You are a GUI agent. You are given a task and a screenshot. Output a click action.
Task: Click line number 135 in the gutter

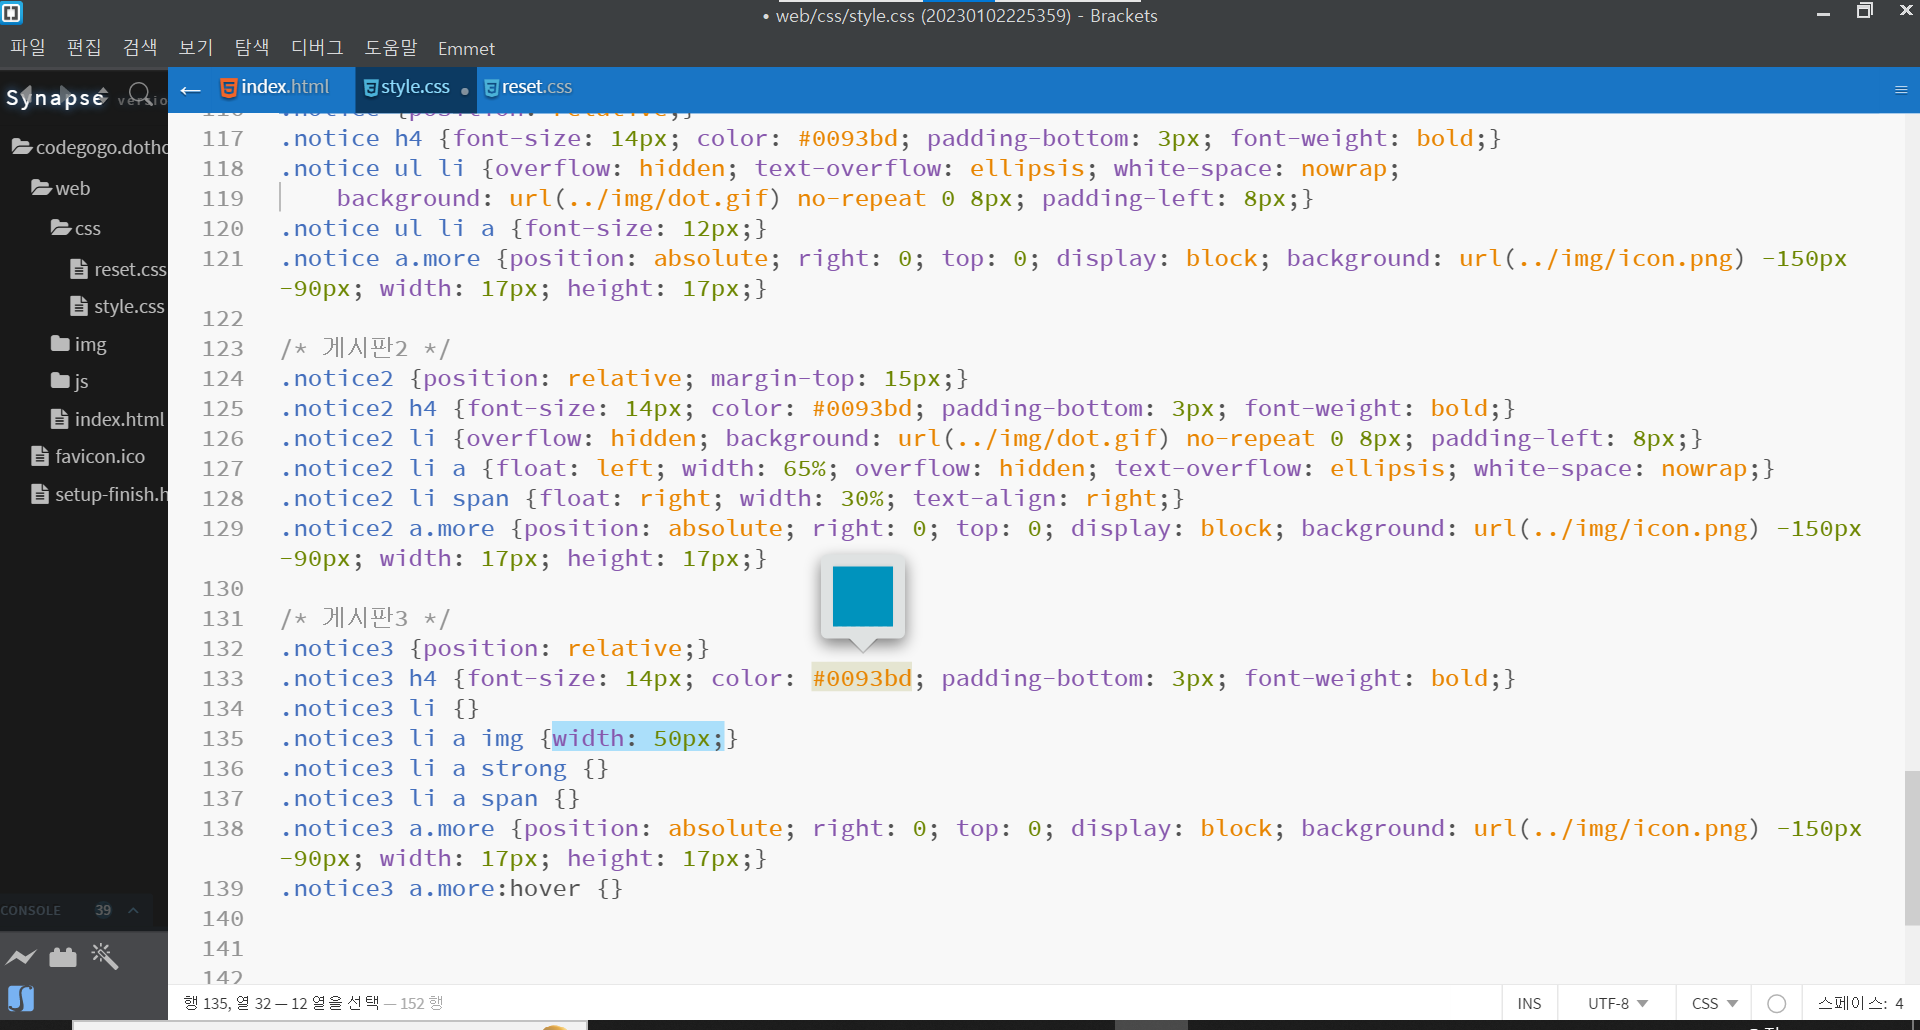coord(223,738)
